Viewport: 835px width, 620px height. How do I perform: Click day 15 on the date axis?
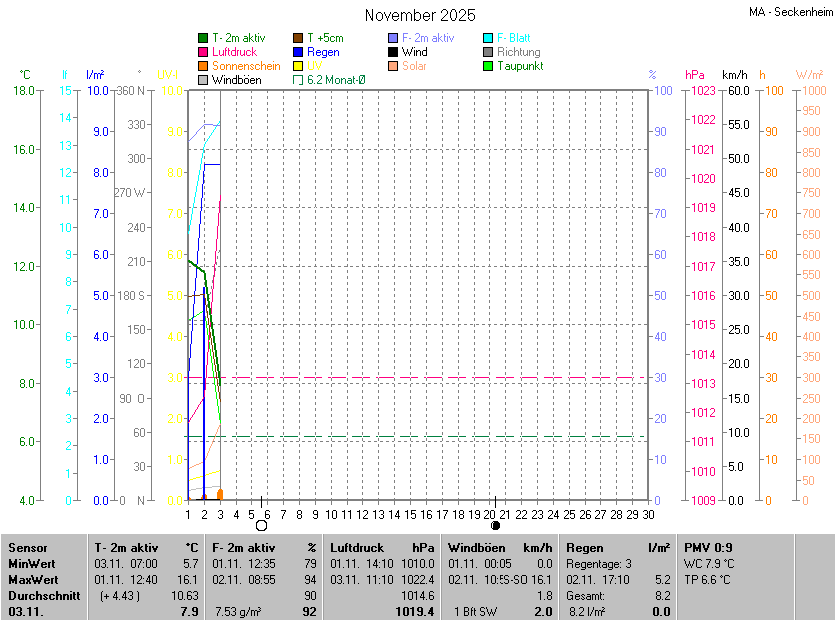tap(410, 514)
